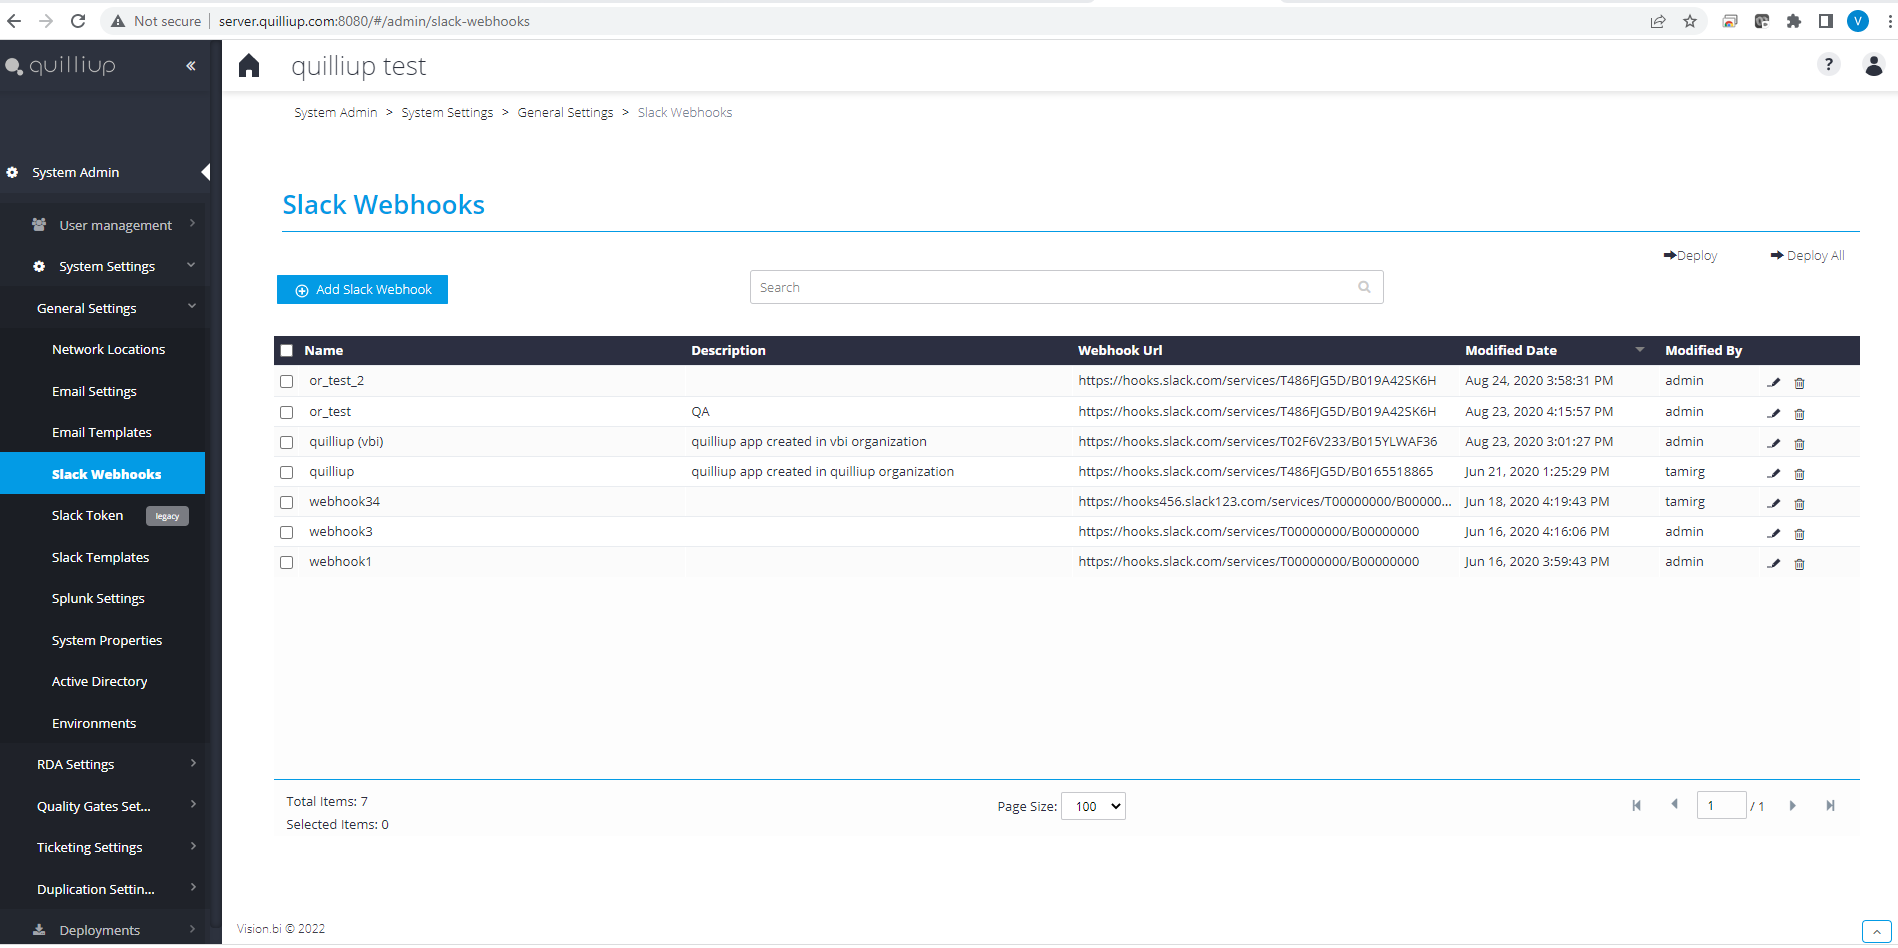The width and height of the screenshot is (1898, 948).
Task: Click the Search input field
Action: pos(1066,287)
